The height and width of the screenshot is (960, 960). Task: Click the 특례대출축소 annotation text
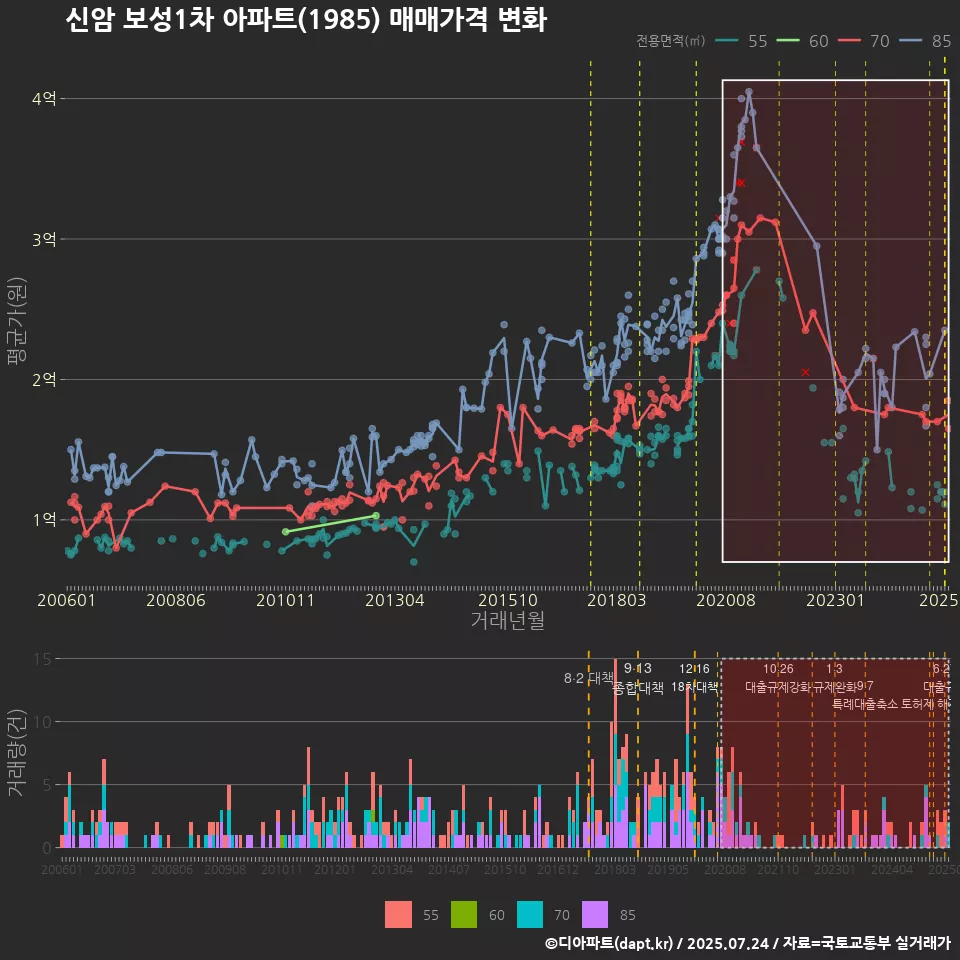point(865,704)
